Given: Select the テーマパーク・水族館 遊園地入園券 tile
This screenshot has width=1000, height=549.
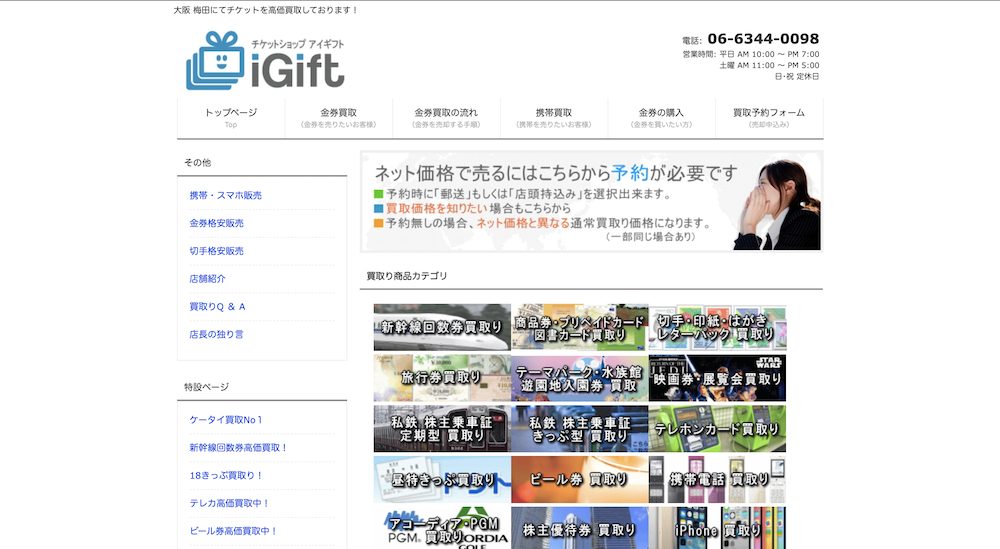Looking at the screenshot, I should tap(580, 378).
